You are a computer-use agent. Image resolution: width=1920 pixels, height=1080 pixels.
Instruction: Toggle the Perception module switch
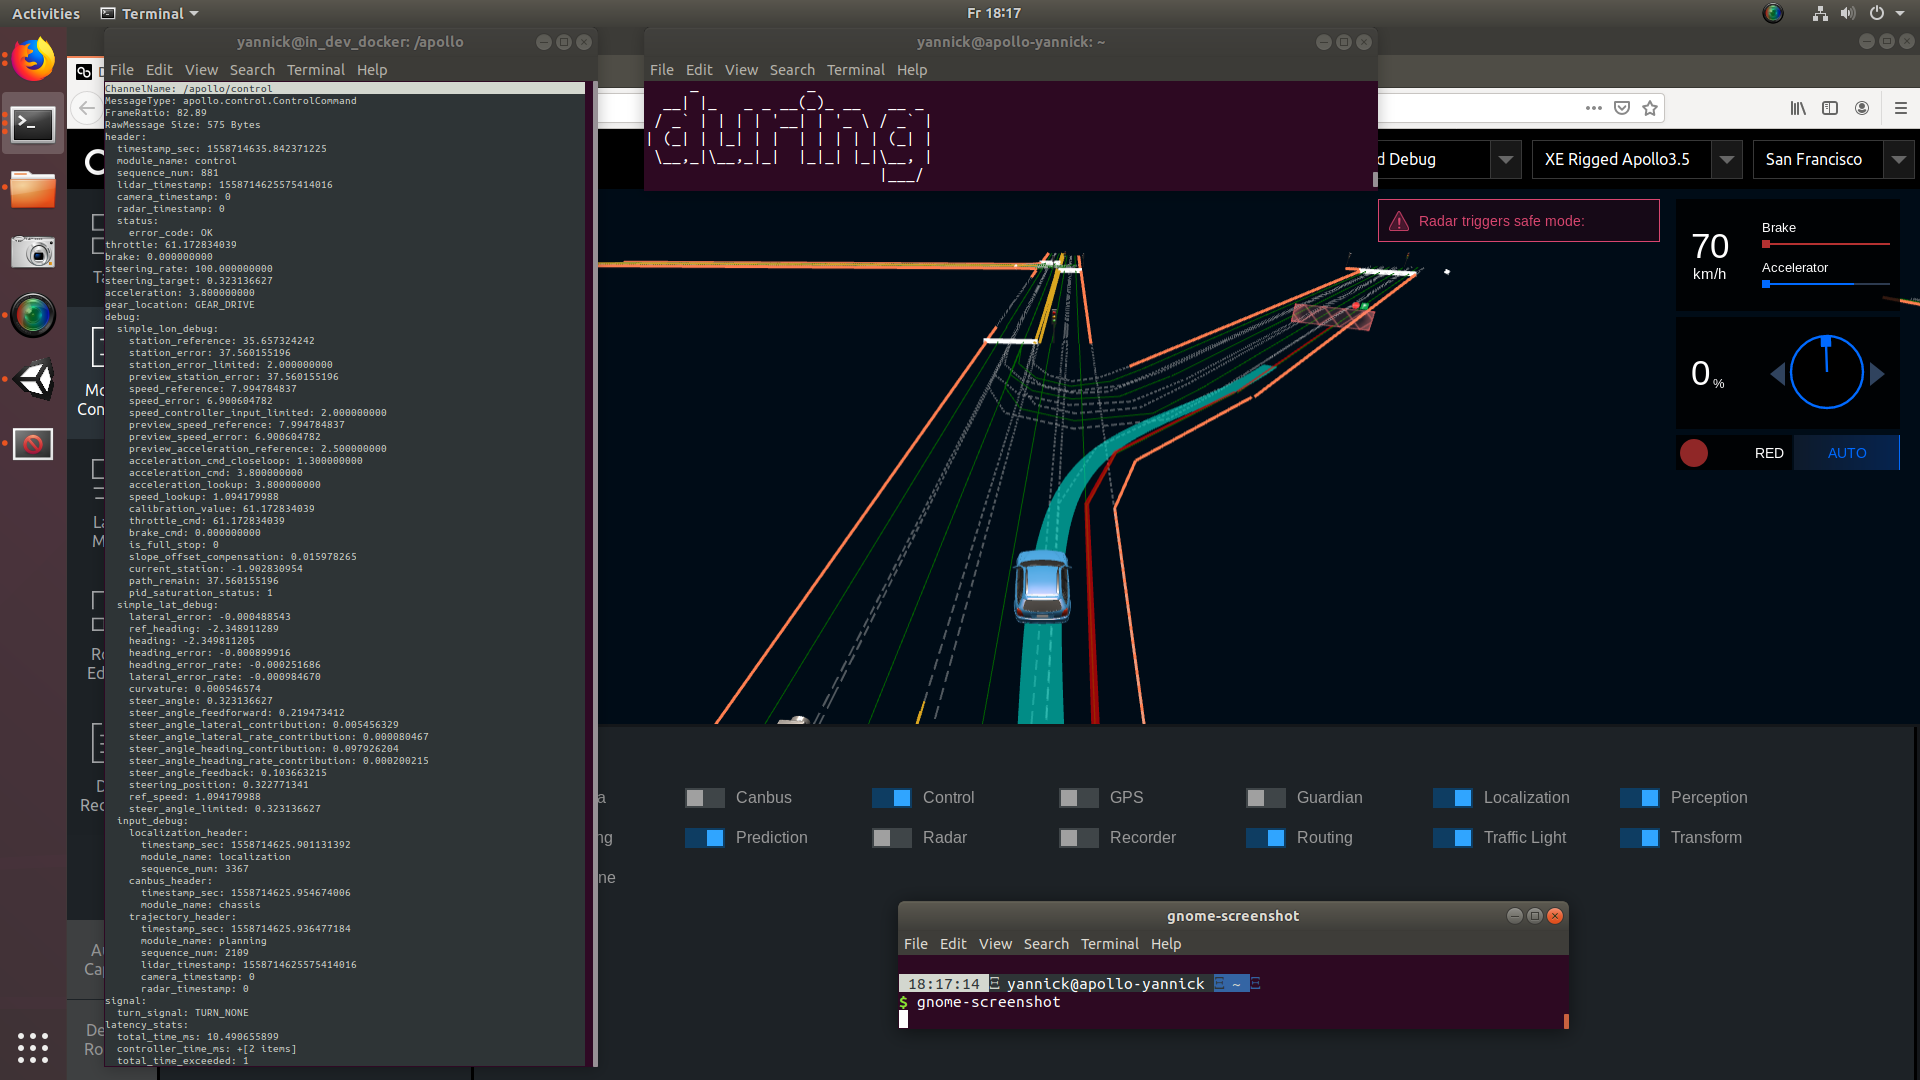[1639, 798]
